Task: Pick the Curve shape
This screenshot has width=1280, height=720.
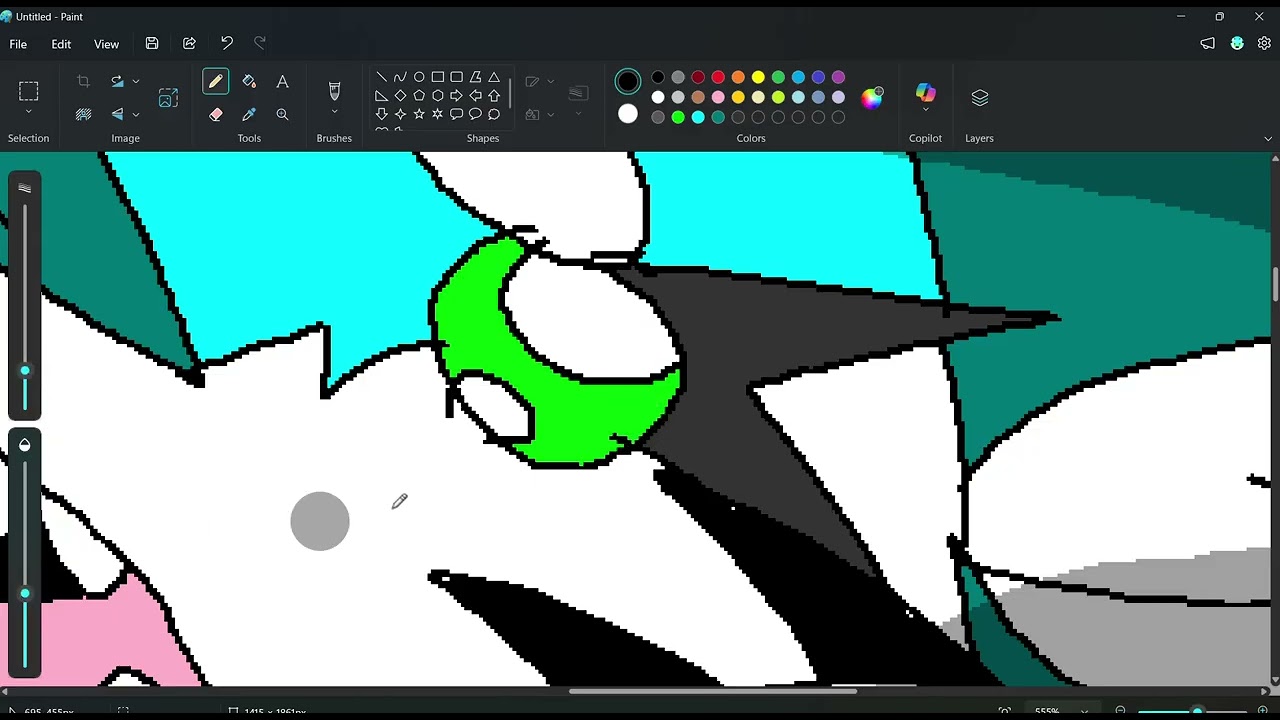Action: 400,77
